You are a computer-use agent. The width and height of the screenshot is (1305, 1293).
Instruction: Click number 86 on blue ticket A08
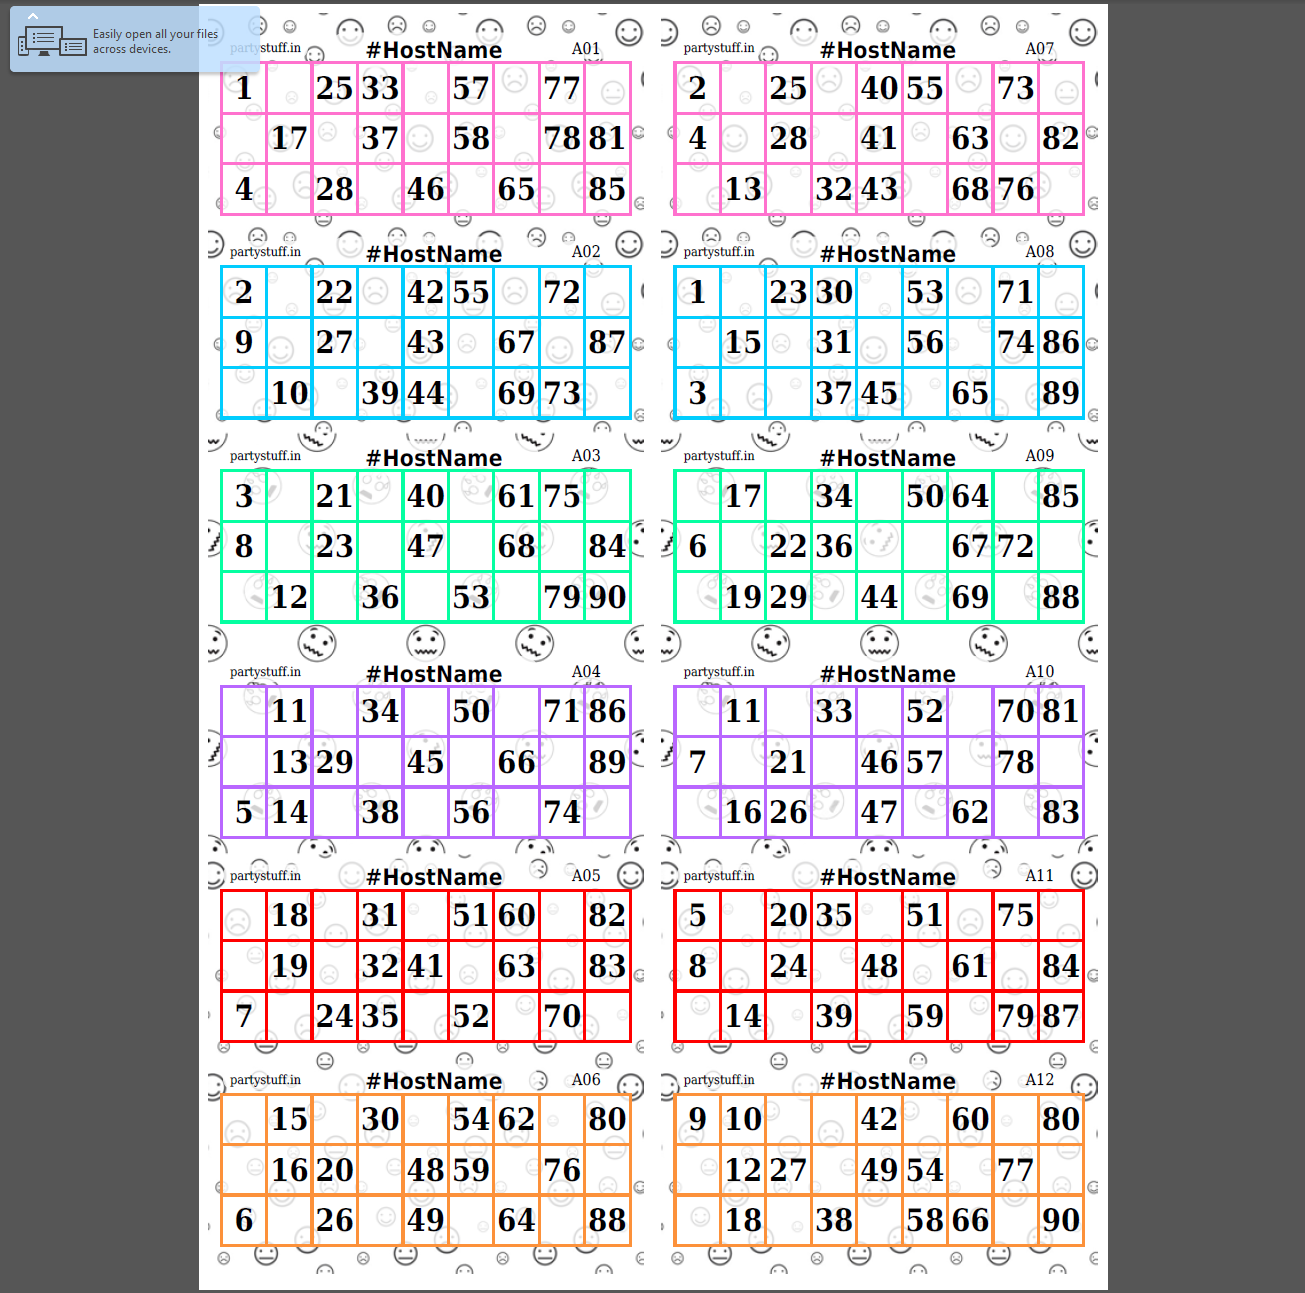(x=1060, y=343)
